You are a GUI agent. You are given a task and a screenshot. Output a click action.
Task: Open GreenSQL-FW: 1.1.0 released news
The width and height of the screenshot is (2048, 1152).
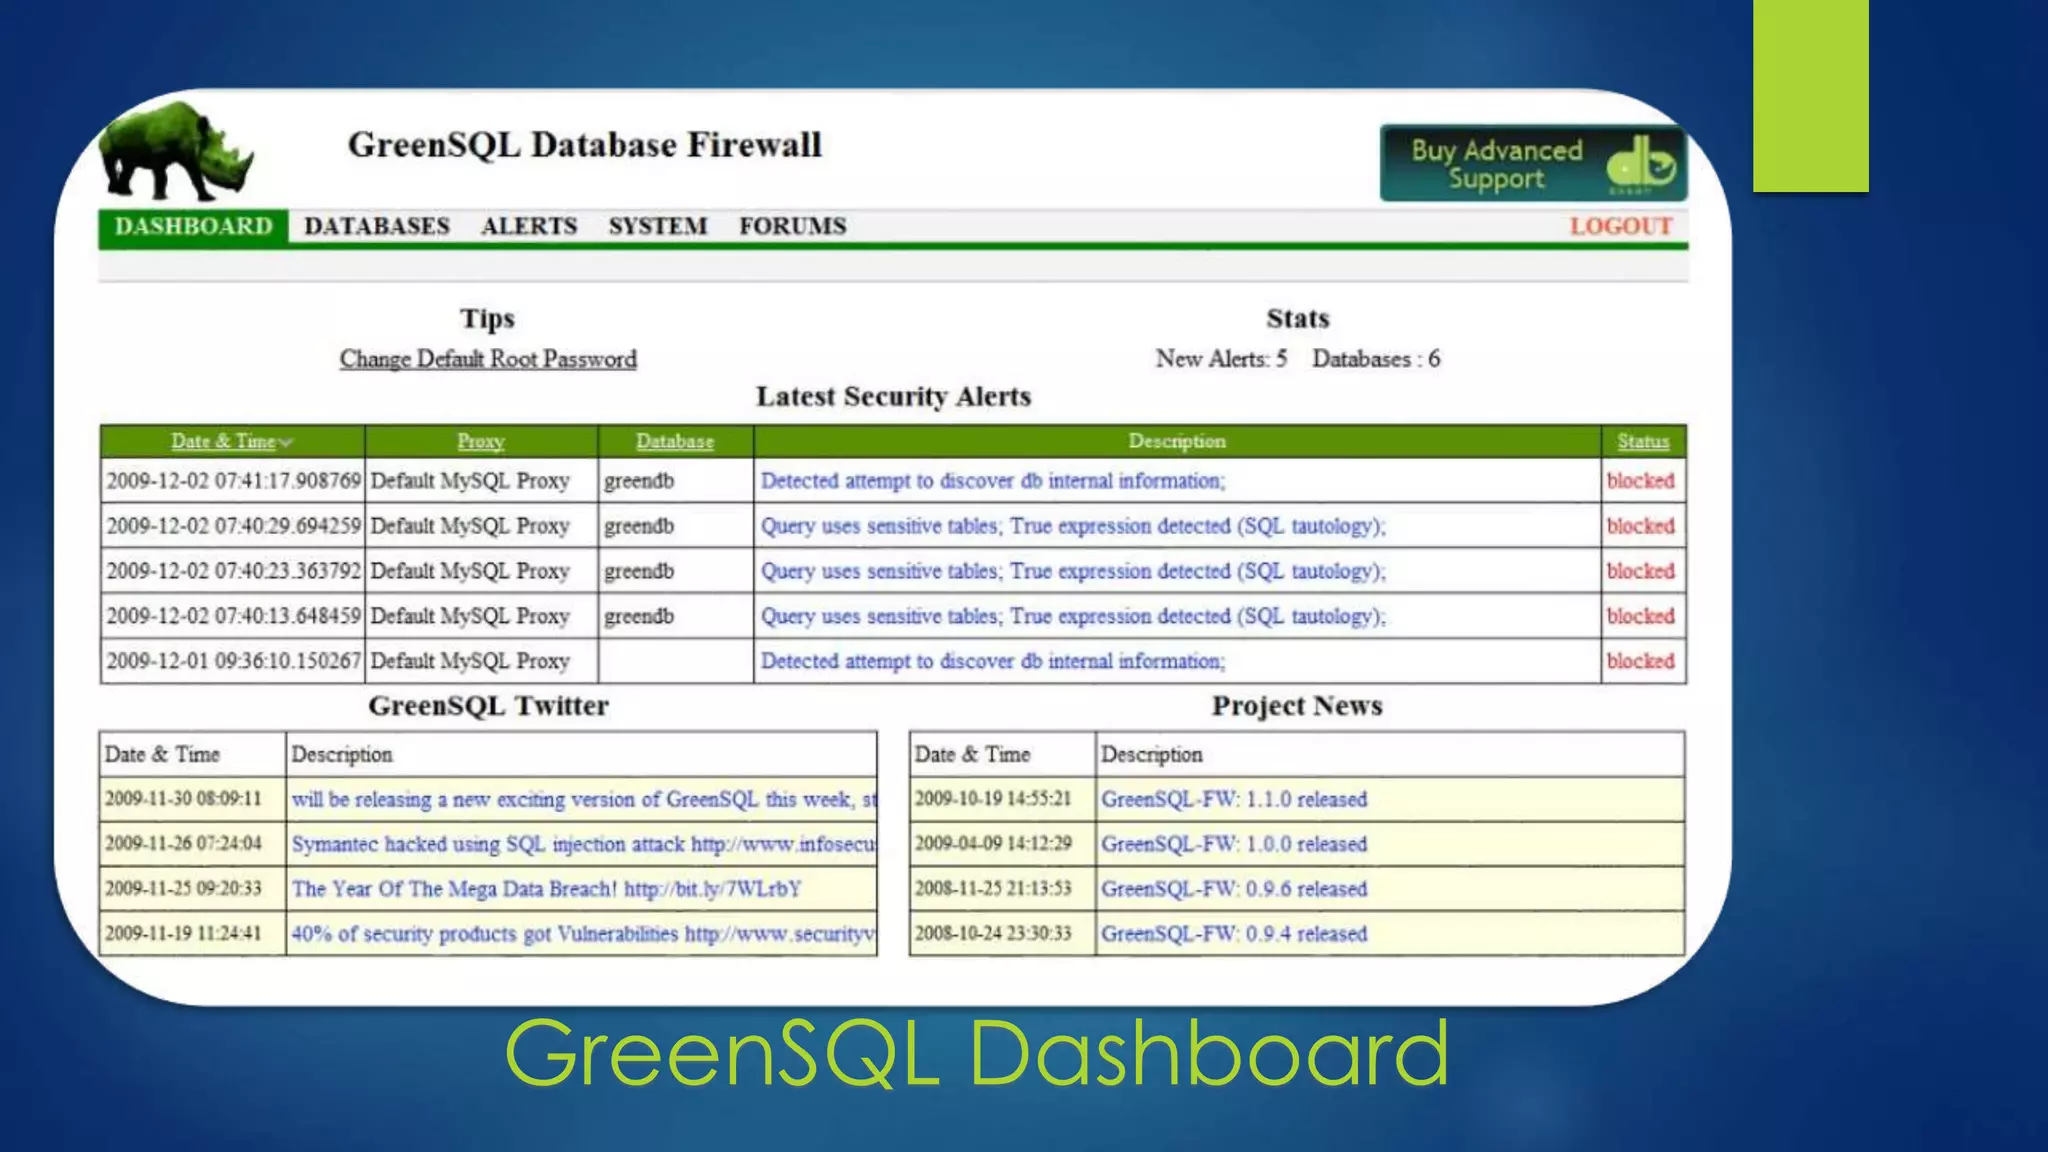coord(1234,799)
